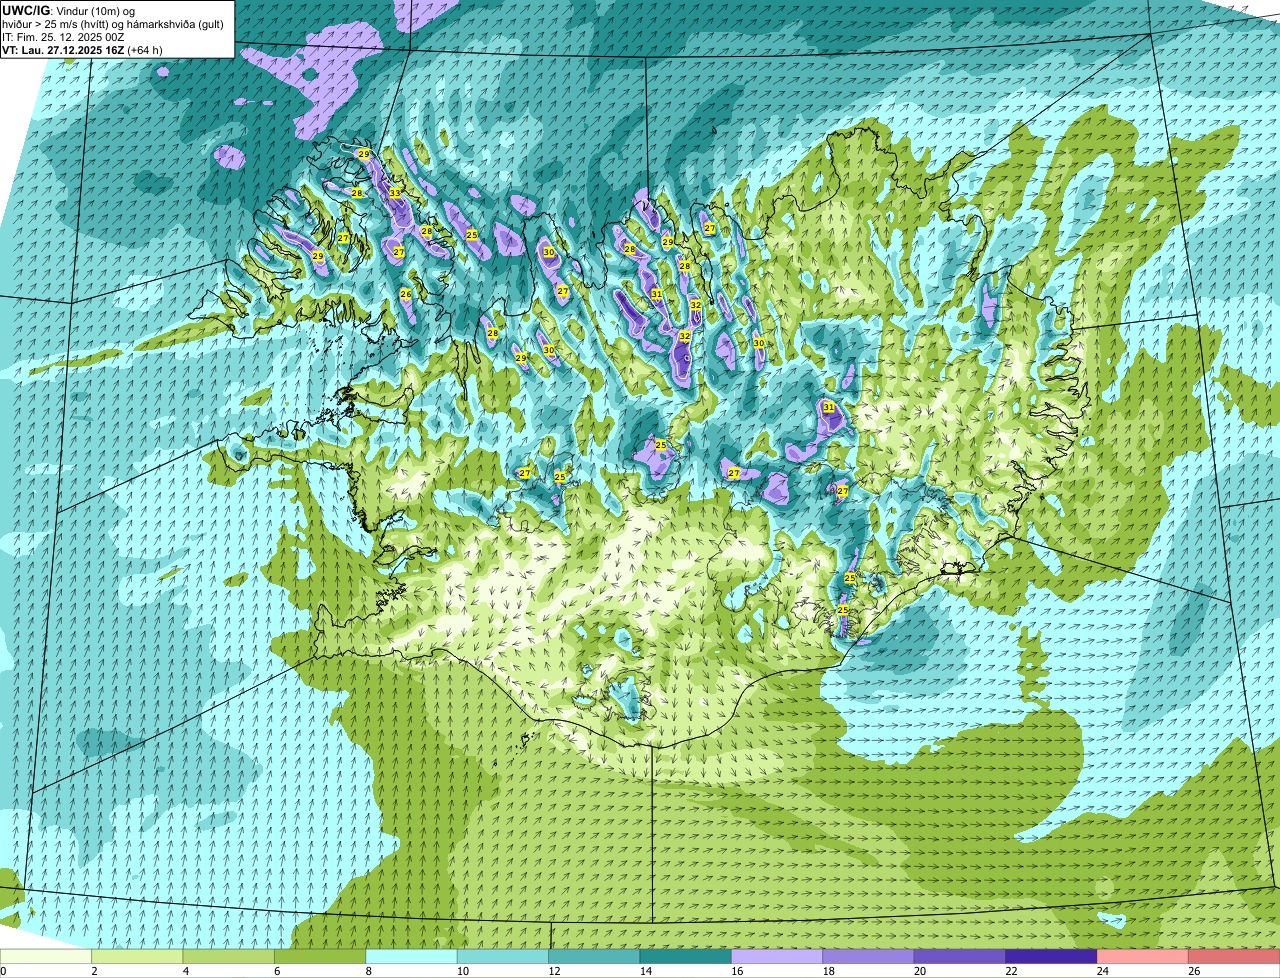Image resolution: width=1280 pixels, height=978 pixels.
Task: Click the 12–14 m/s teal legend swatch
Action: 595,956
